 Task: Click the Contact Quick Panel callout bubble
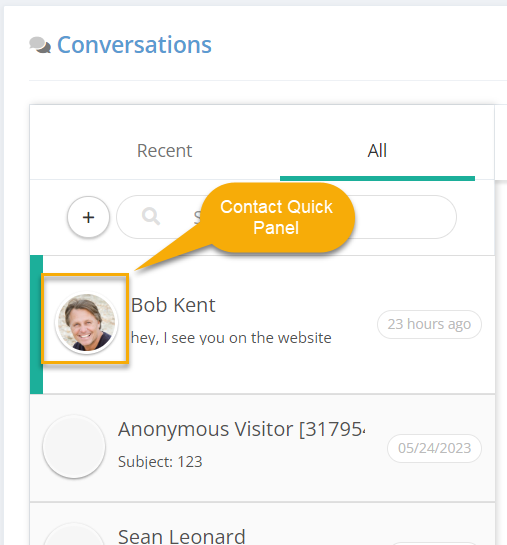[x=277, y=217]
